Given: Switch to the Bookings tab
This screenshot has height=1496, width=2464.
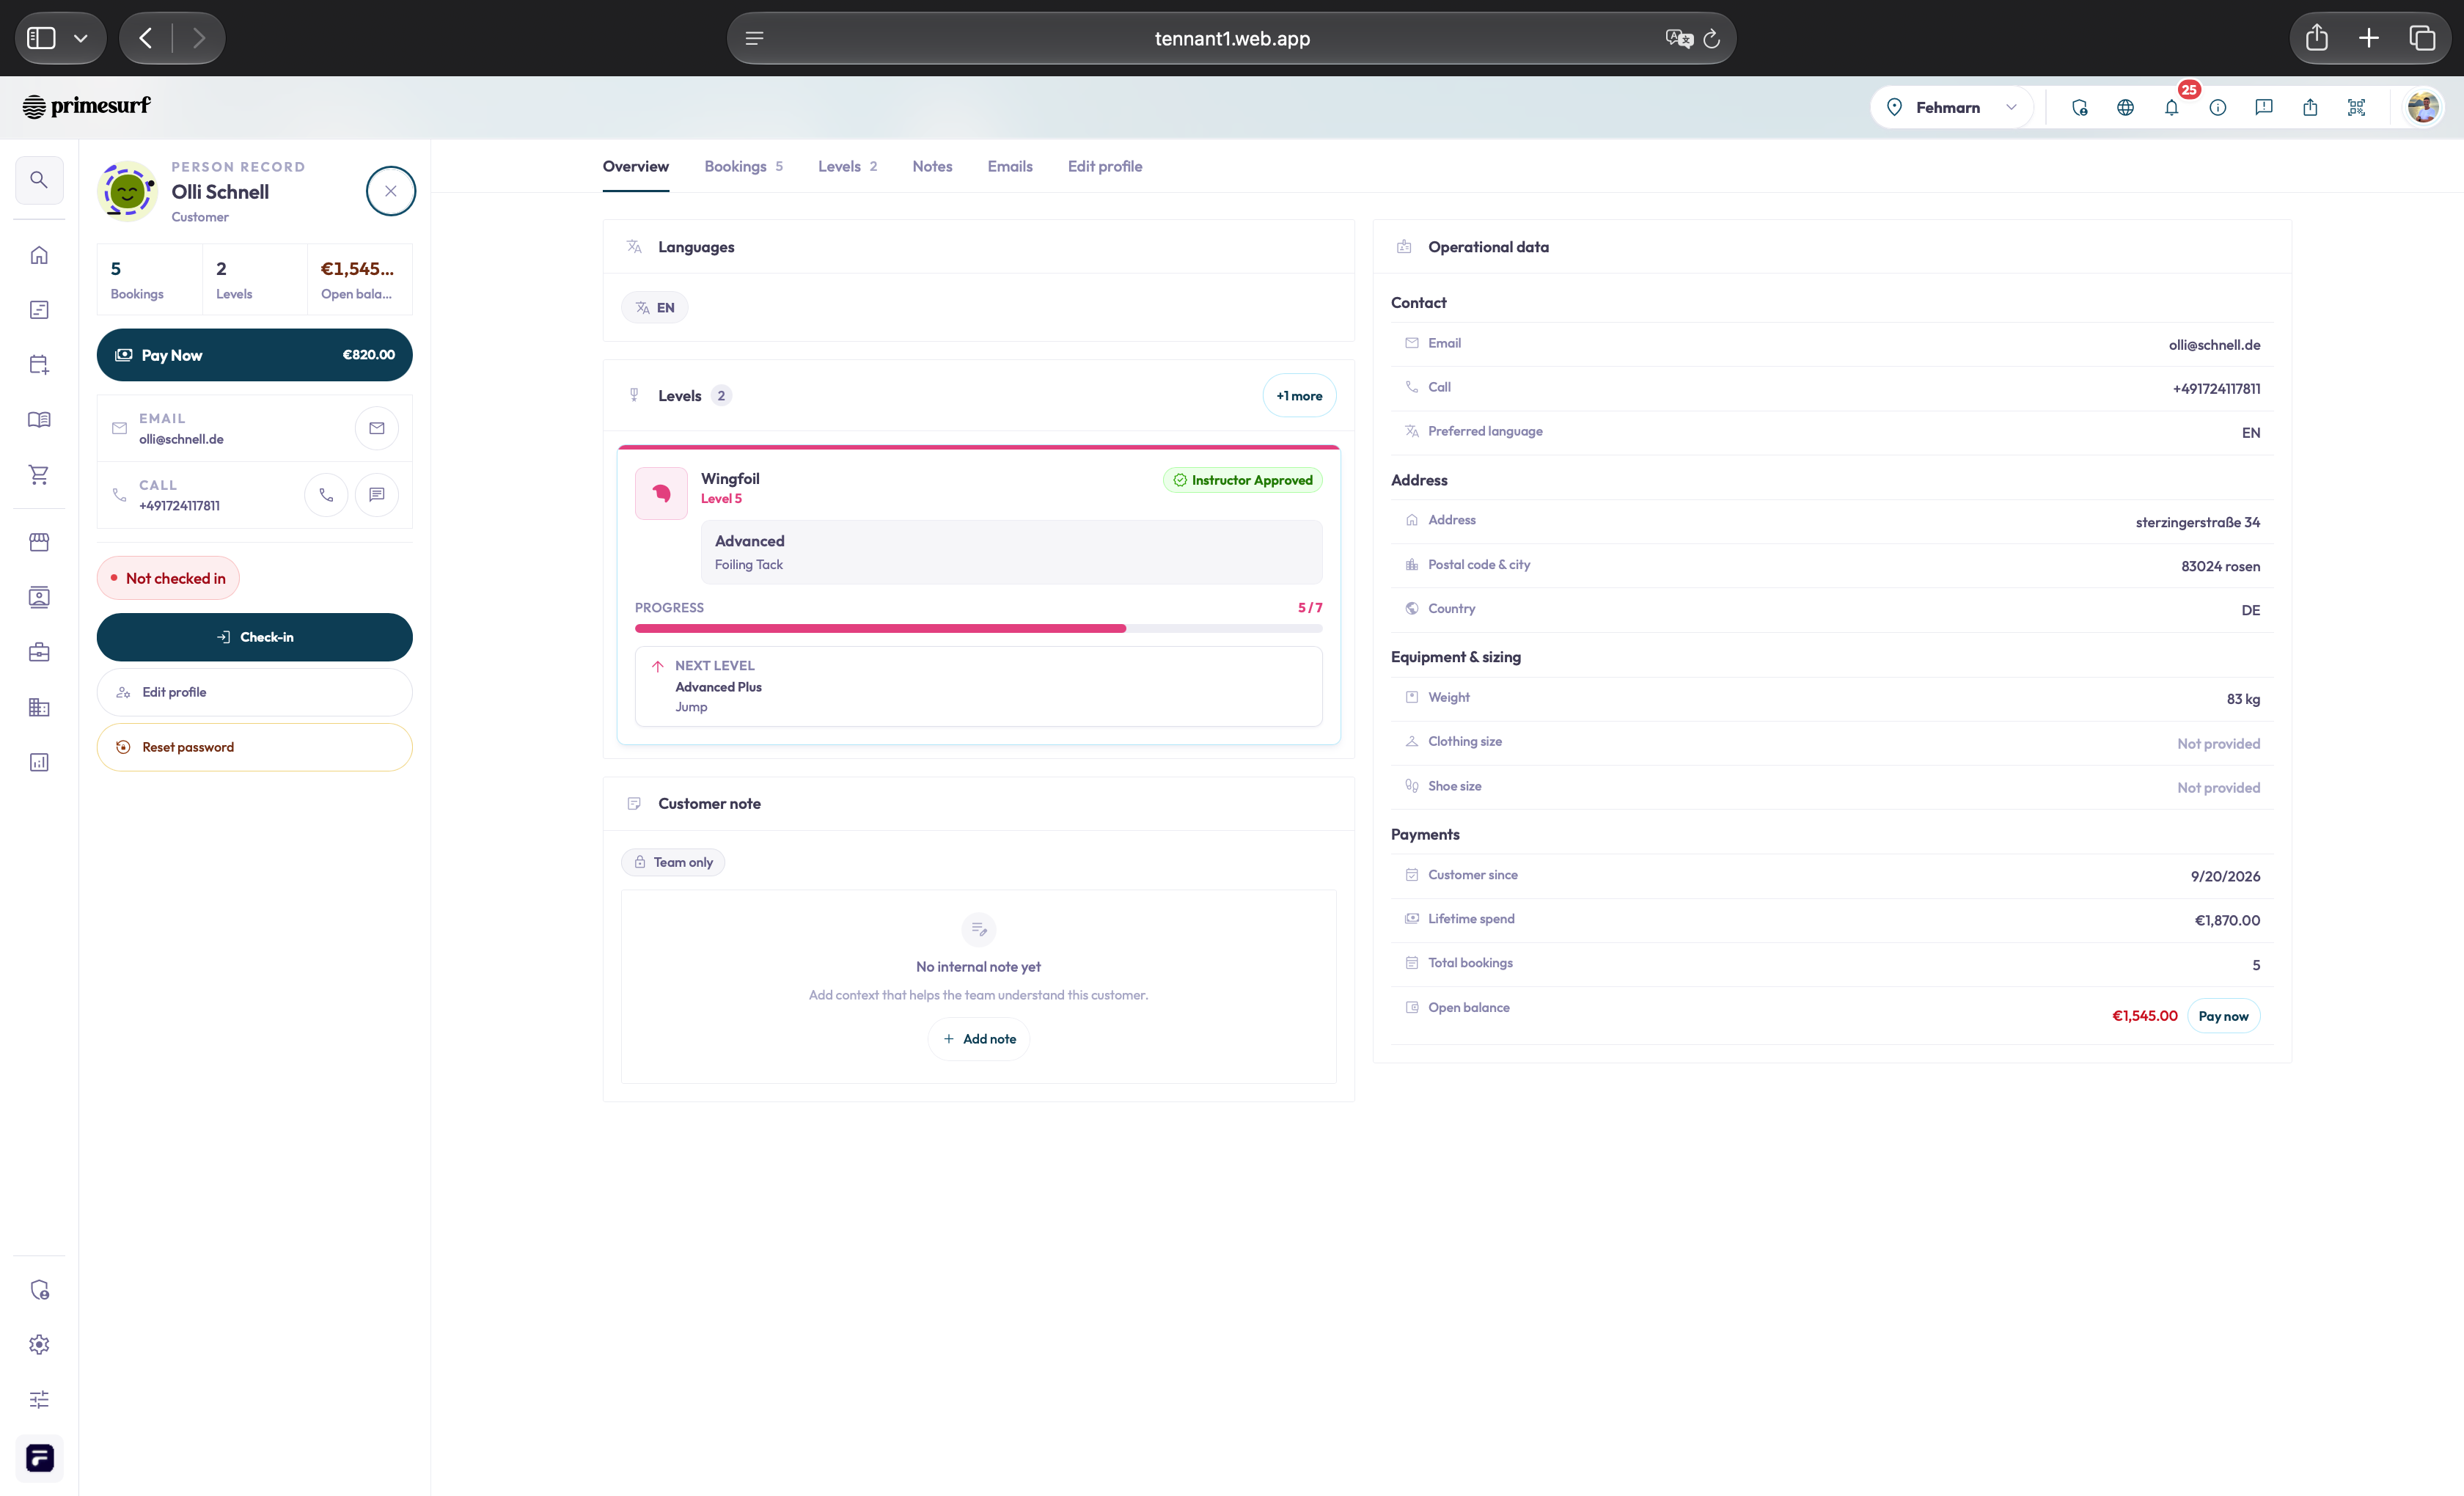Looking at the screenshot, I should tap(744, 166).
